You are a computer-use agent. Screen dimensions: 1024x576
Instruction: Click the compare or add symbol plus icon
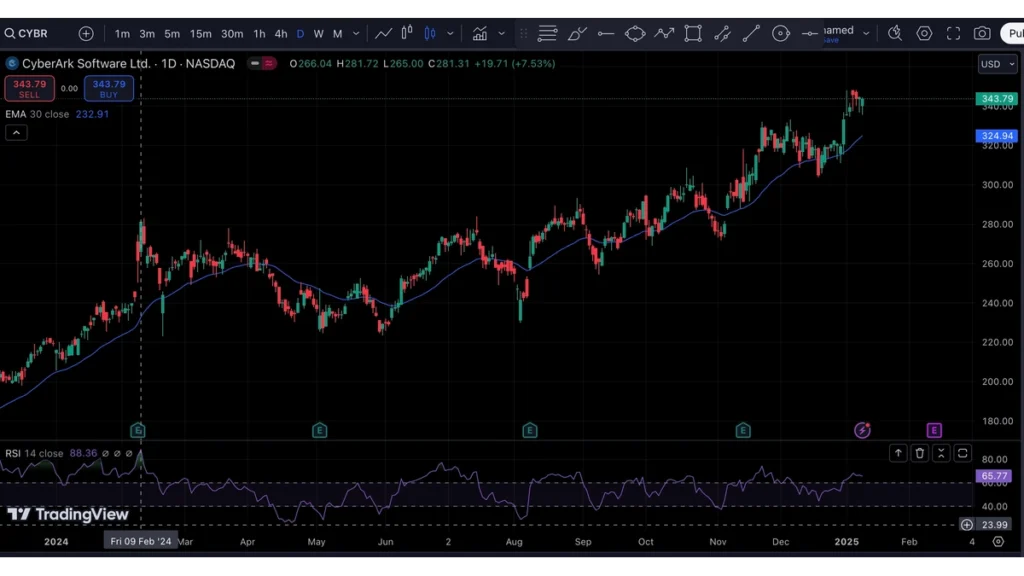86,33
